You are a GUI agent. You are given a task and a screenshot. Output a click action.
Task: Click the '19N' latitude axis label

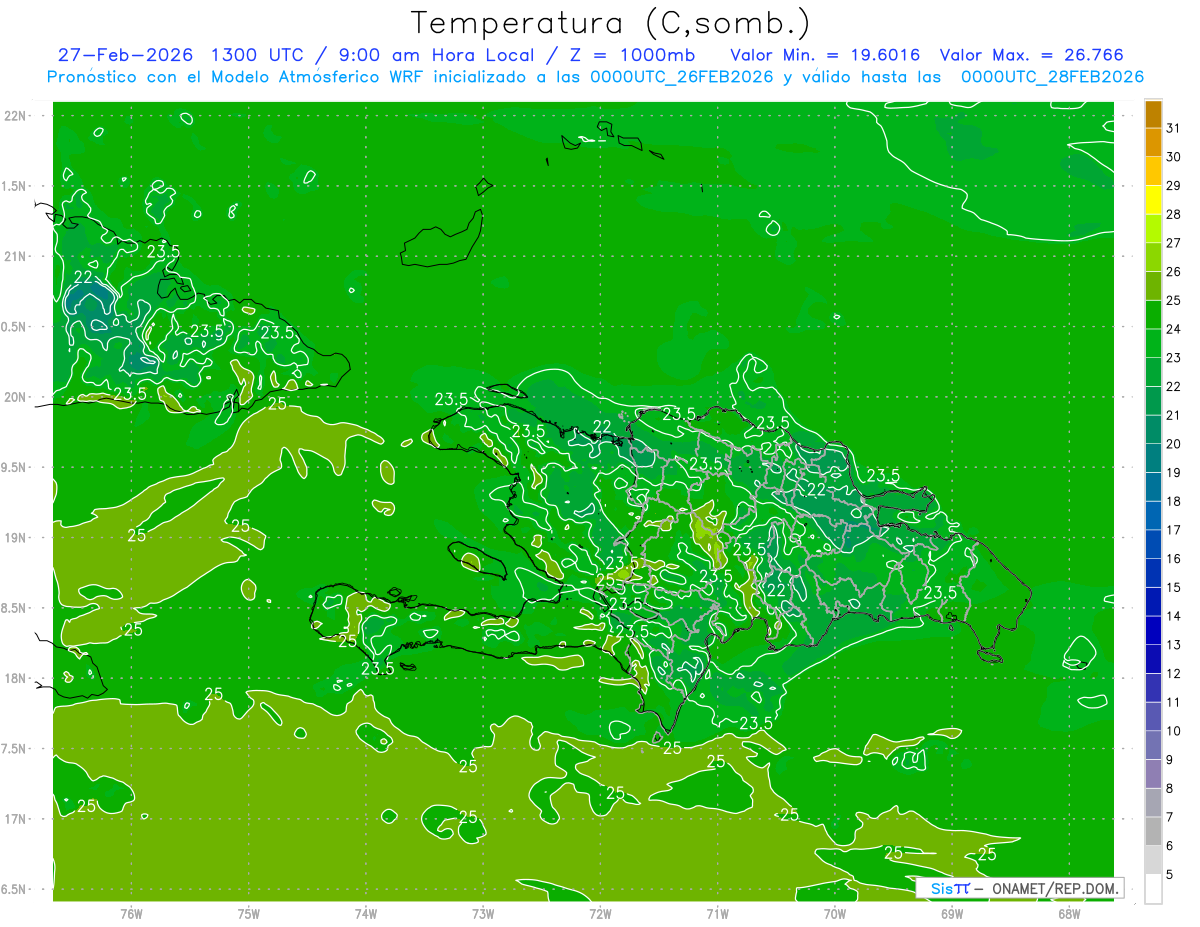click(17, 537)
